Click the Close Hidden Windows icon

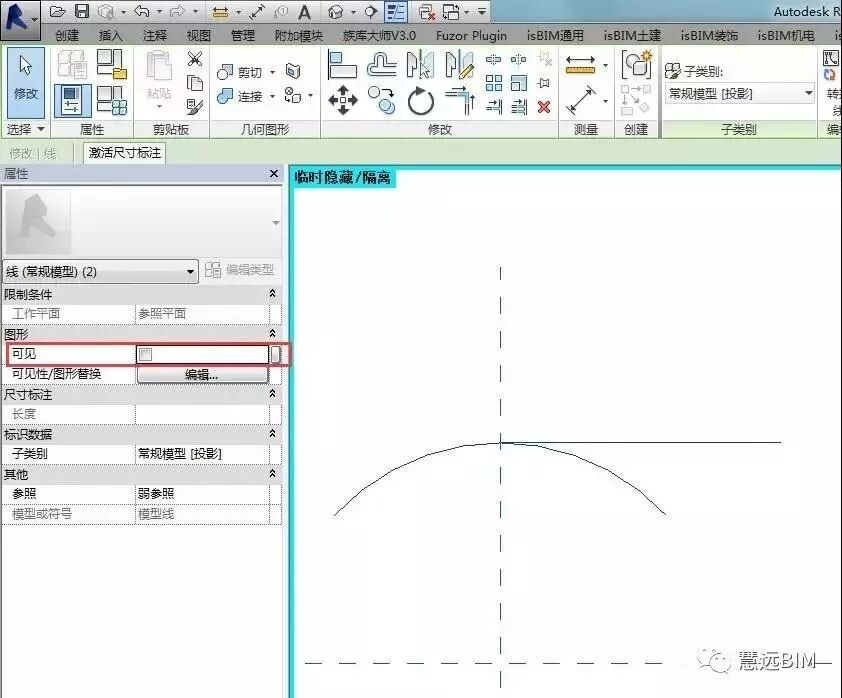(427, 12)
